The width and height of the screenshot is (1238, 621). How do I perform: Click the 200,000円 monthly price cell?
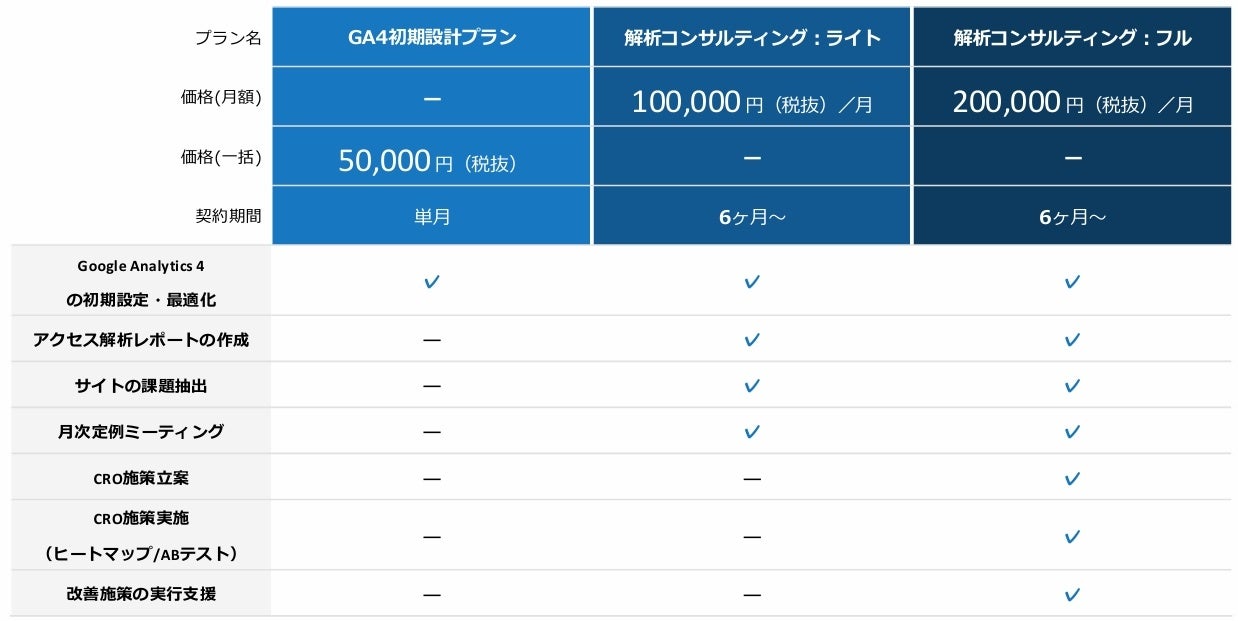click(x=1072, y=102)
